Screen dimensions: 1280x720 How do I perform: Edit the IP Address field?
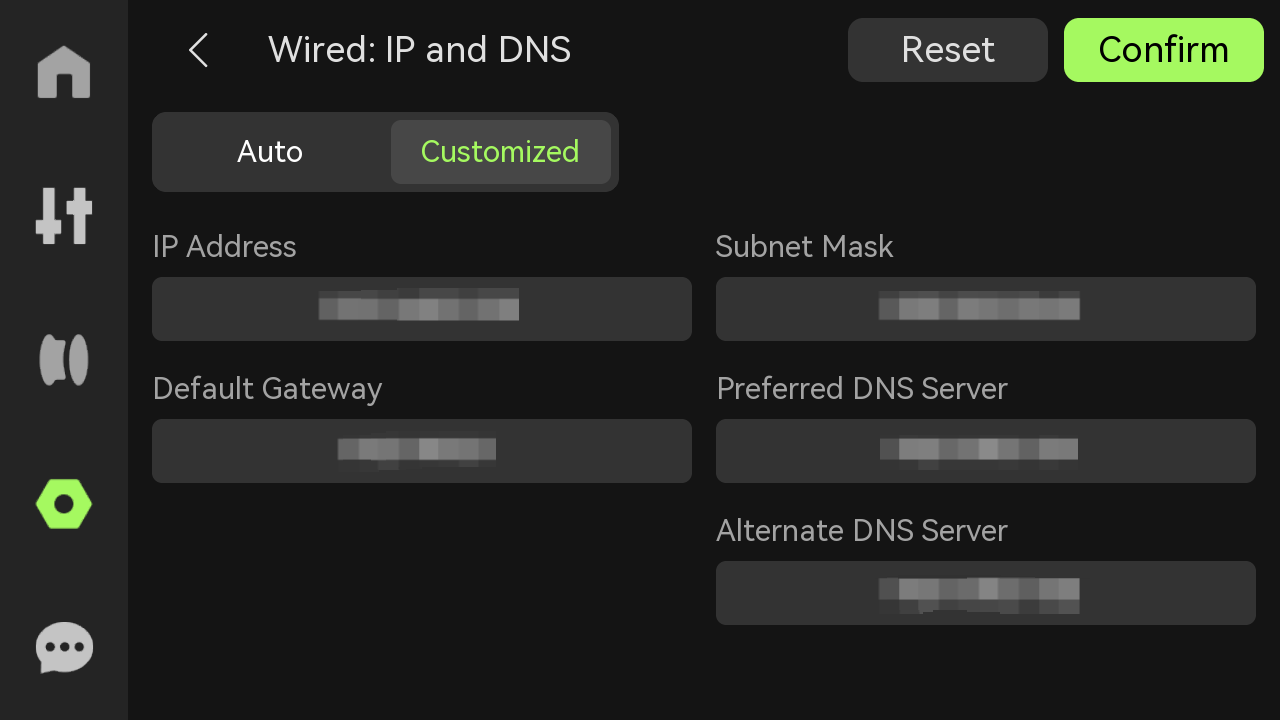pos(422,309)
